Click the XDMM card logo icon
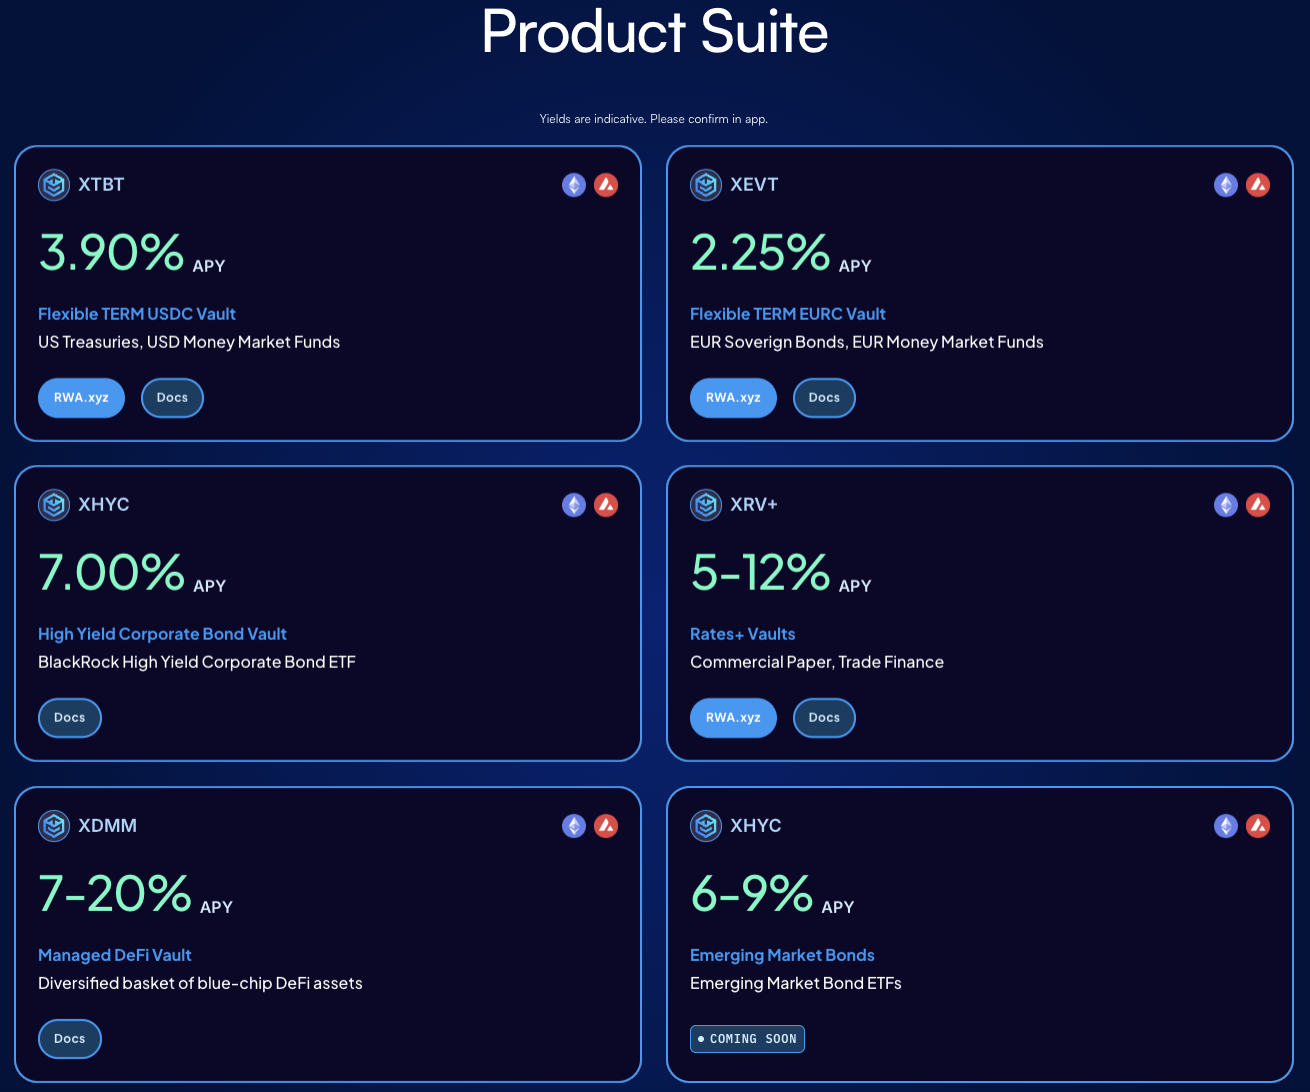Image resolution: width=1310 pixels, height=1092 pixels. coord(54,826)
